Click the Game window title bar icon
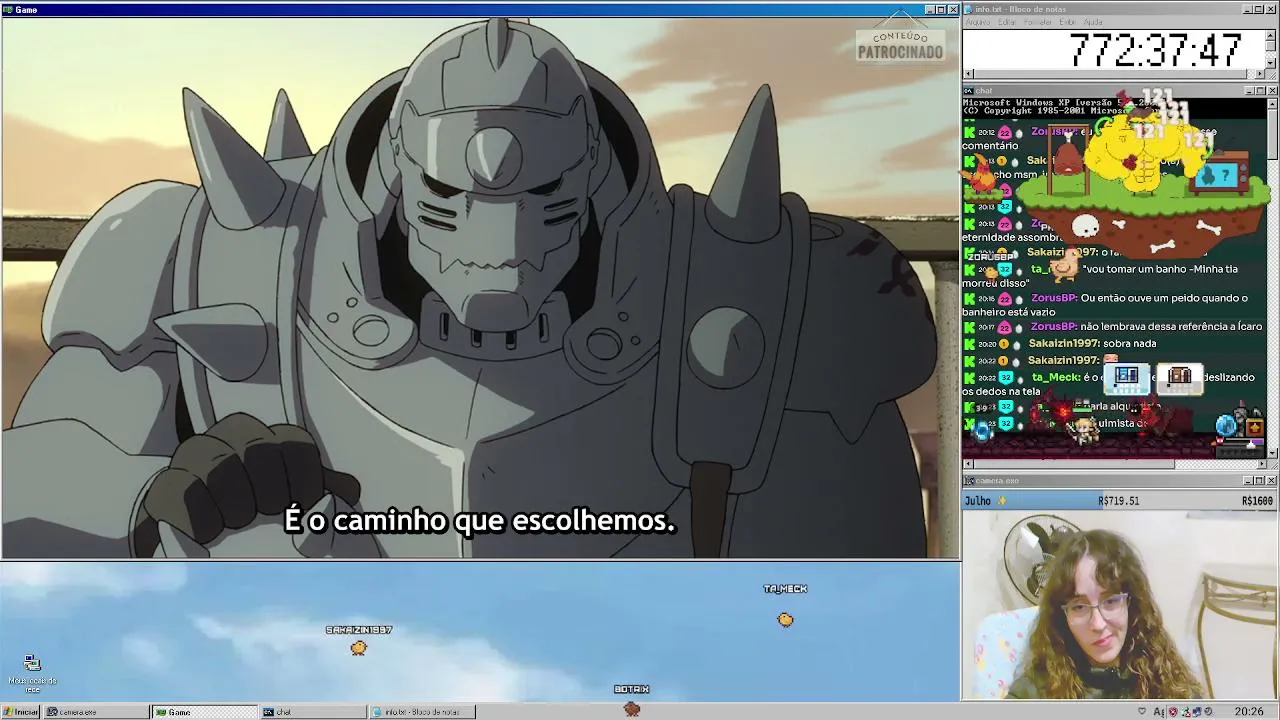This screenshot has width=1280, height=720. 8,9
